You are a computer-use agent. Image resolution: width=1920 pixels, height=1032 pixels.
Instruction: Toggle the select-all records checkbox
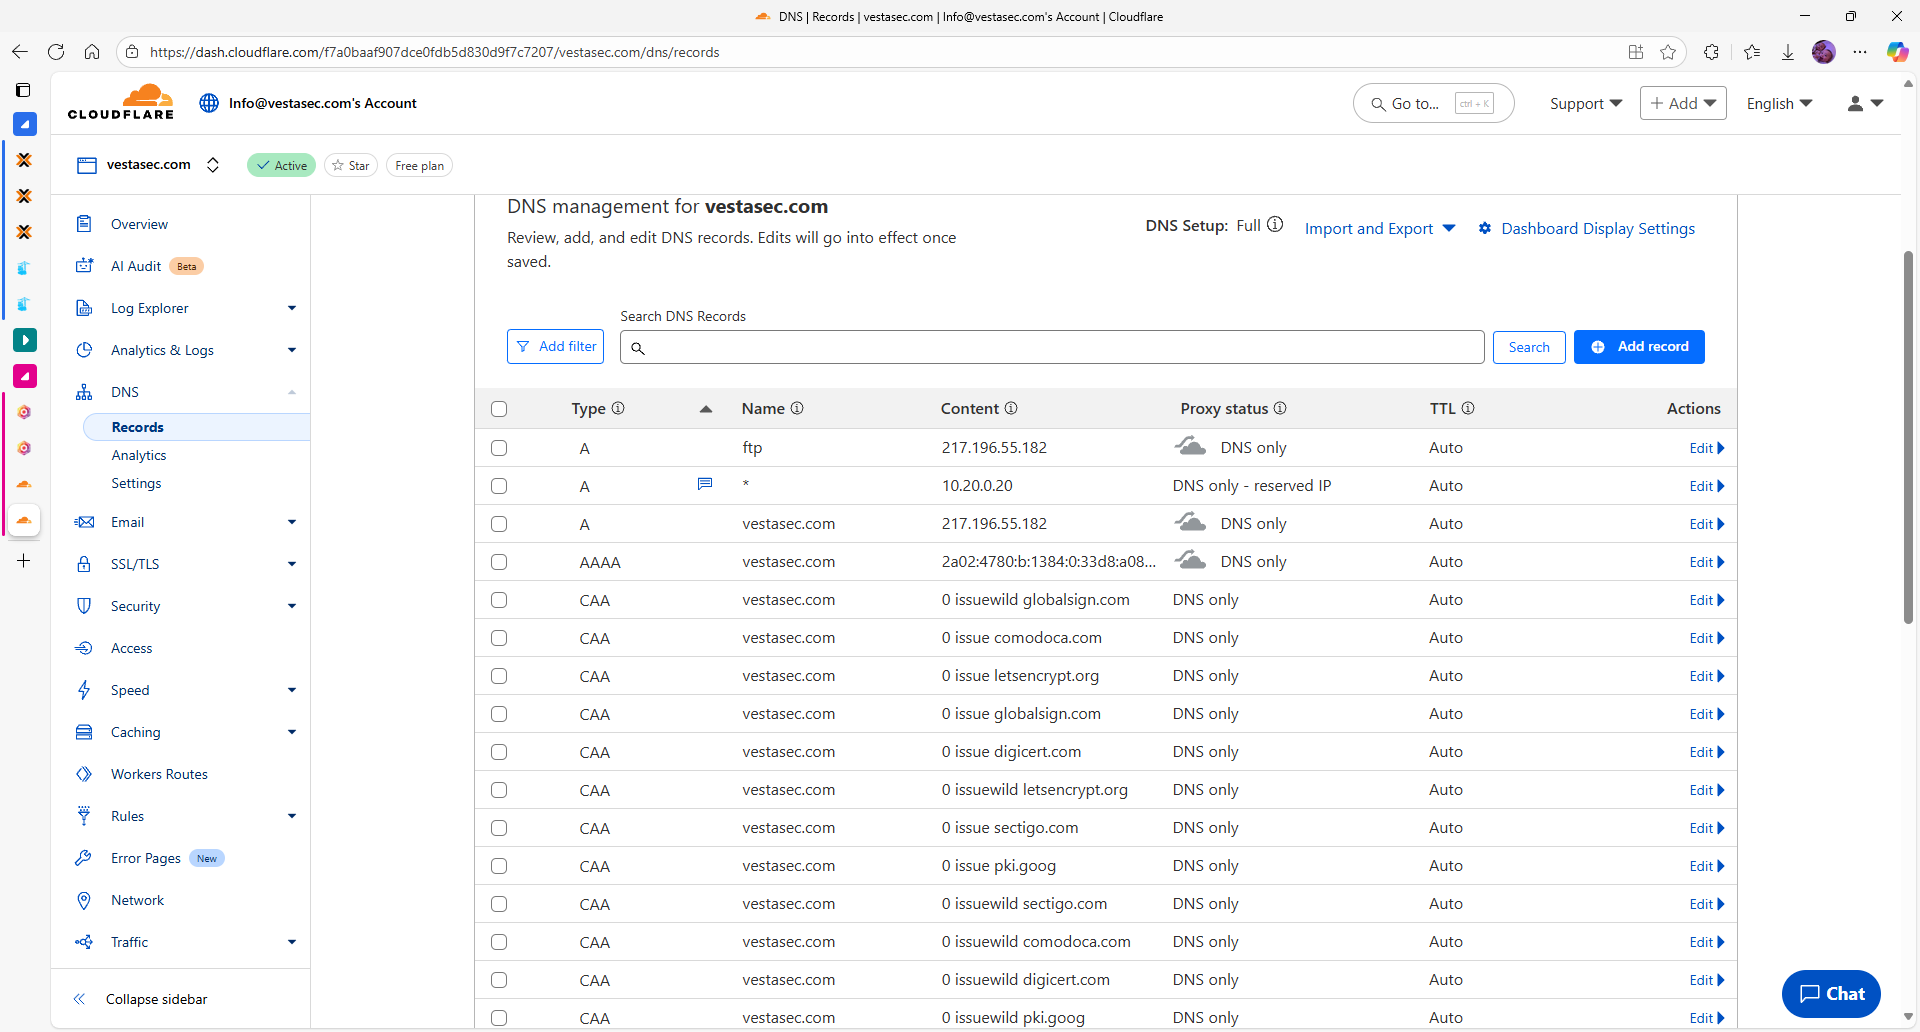[499, 408]
